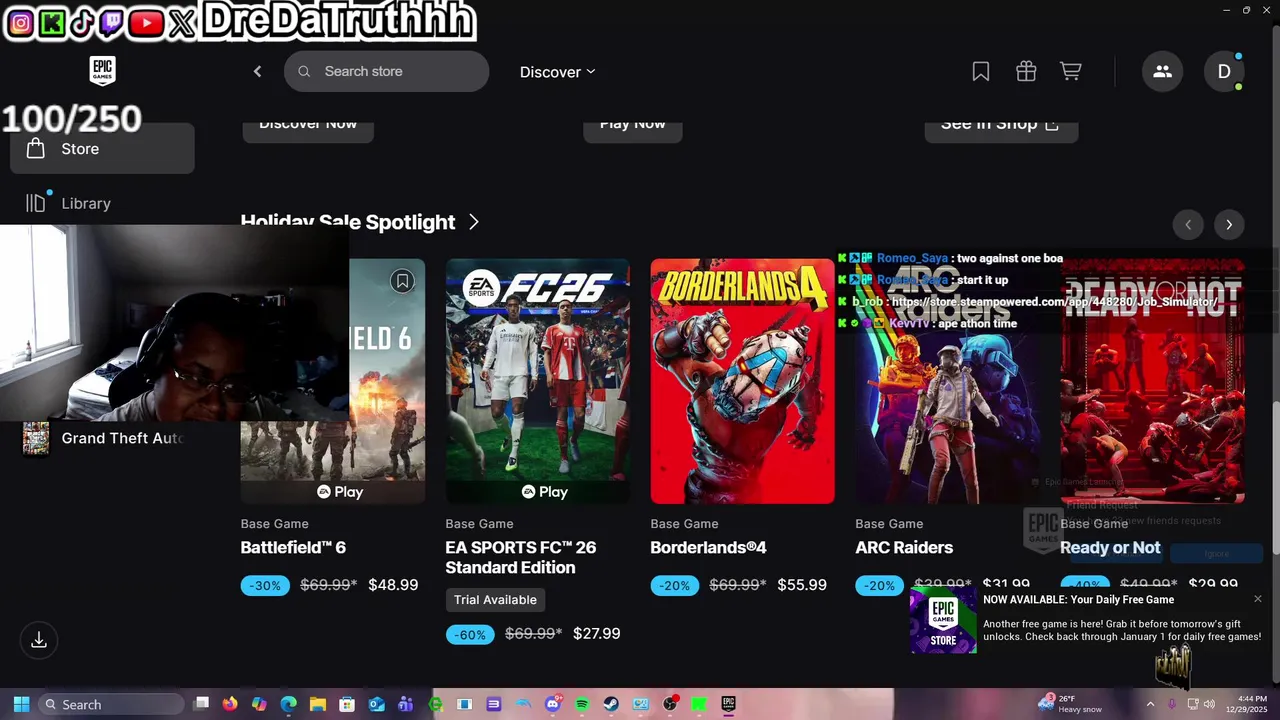Open the Windows Start menu
Viewport: 1280px width, 720px height.
pyautogui.click(x=21, y=704)
